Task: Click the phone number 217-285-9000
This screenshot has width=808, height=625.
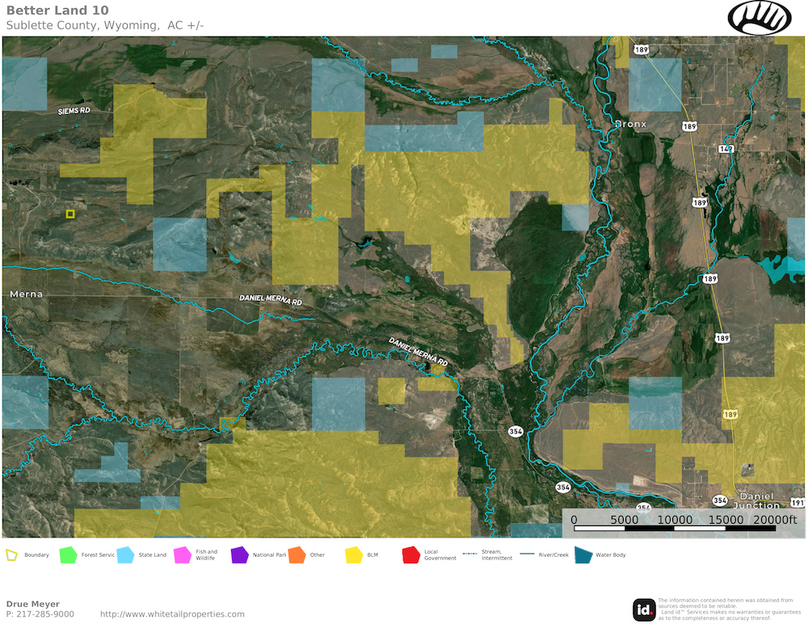Action: point(46,614)
